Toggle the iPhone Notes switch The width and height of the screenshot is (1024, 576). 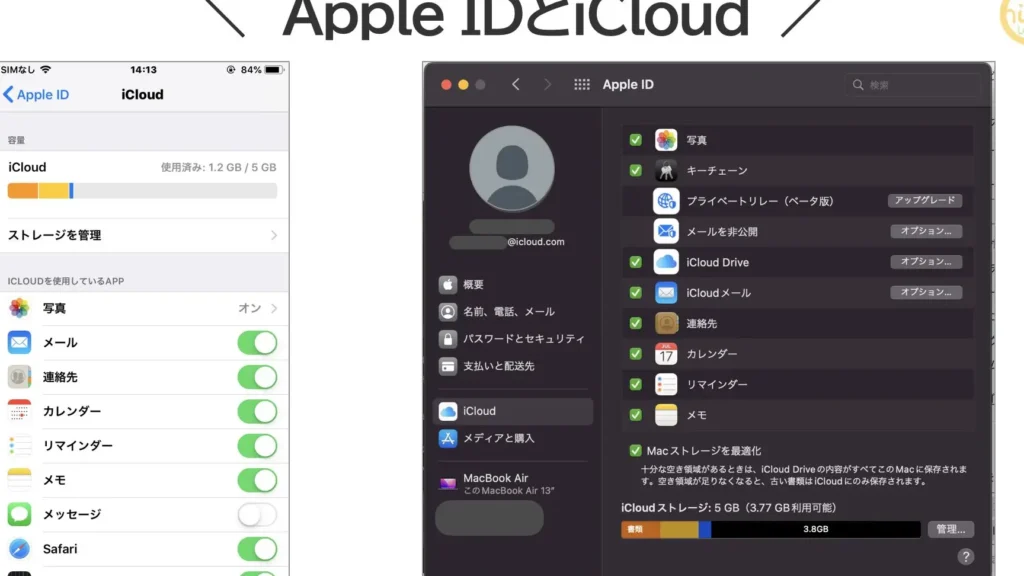click(x=257, y=480)
